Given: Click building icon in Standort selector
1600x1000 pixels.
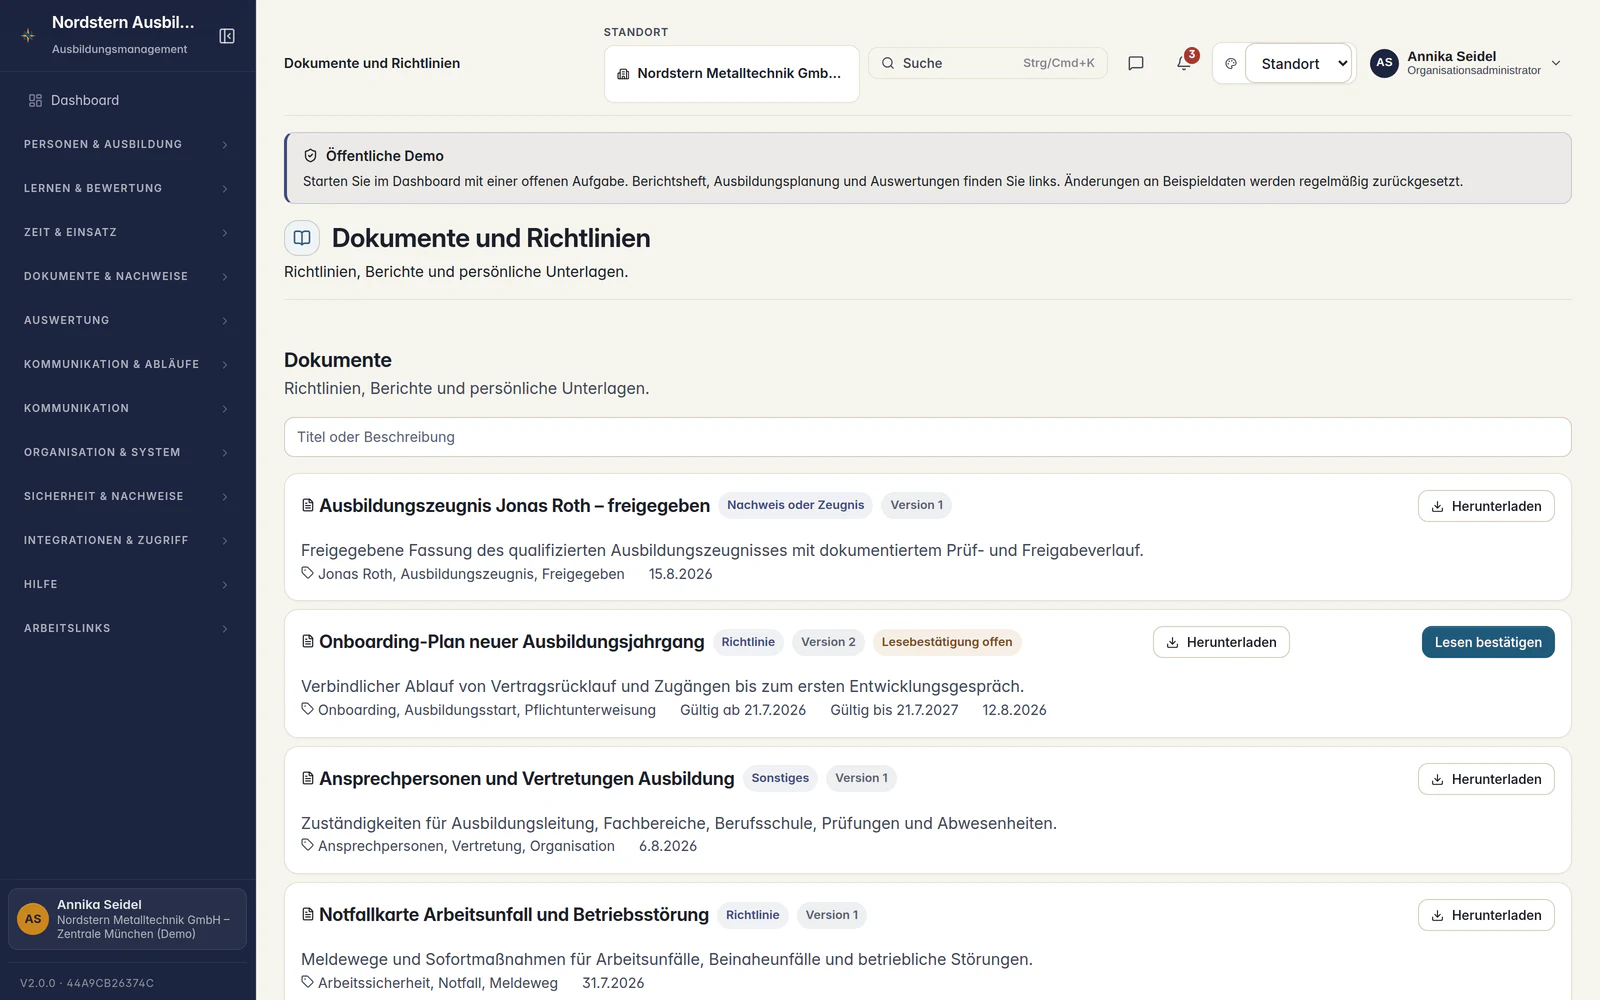Looking at the screenshot, I should 623,74.
